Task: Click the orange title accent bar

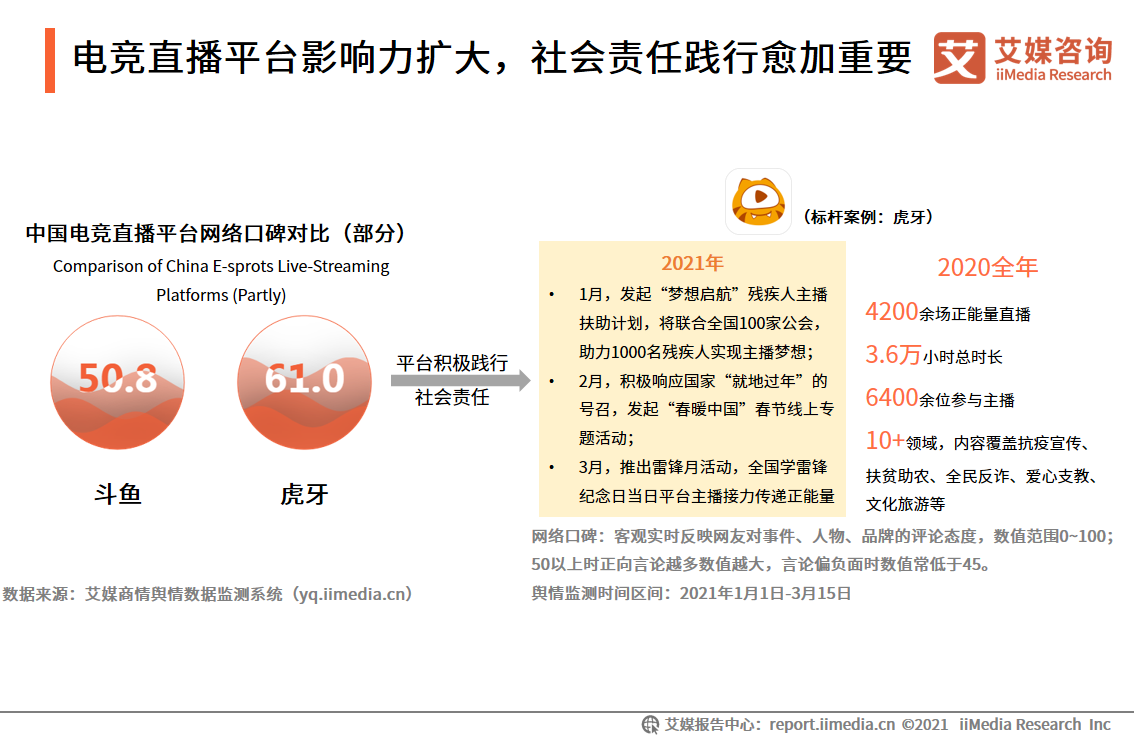Action: 51,60
